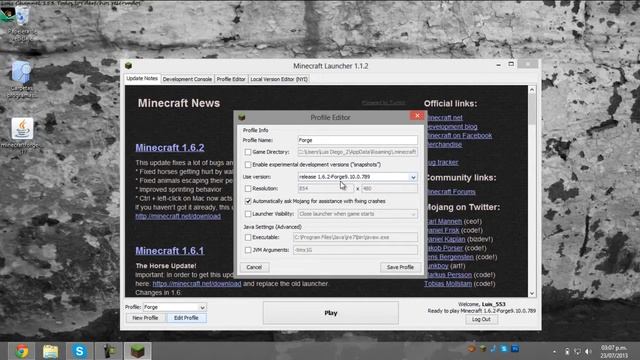Open the bug tracker link
Image resolution: width=640 pixels, height=360 pixels.
point(442,162)
